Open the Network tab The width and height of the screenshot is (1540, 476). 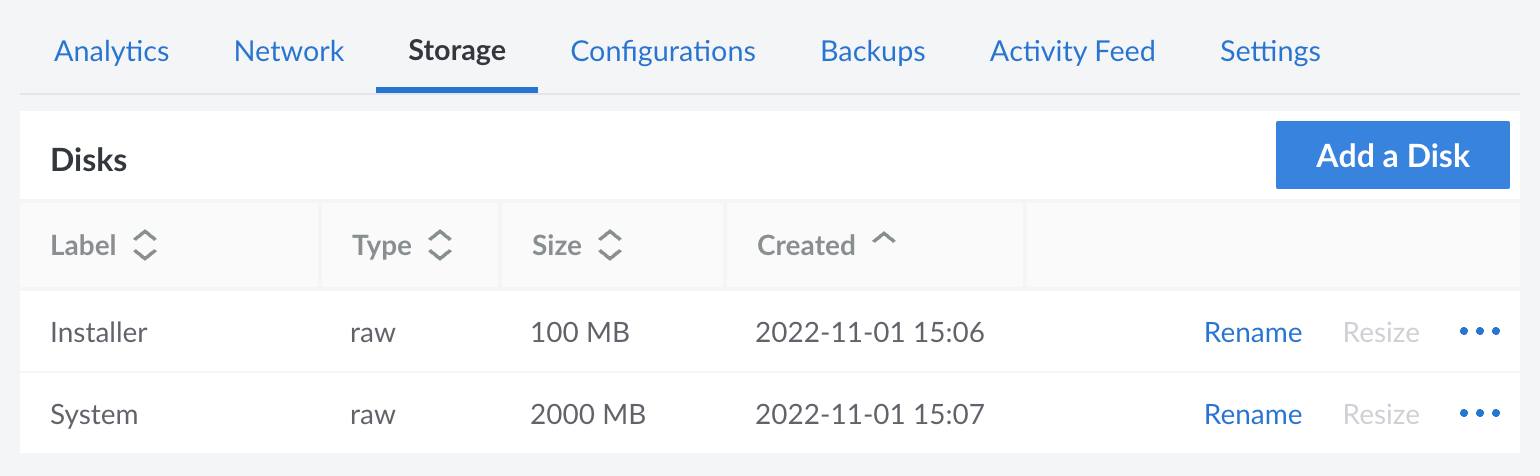289,51
